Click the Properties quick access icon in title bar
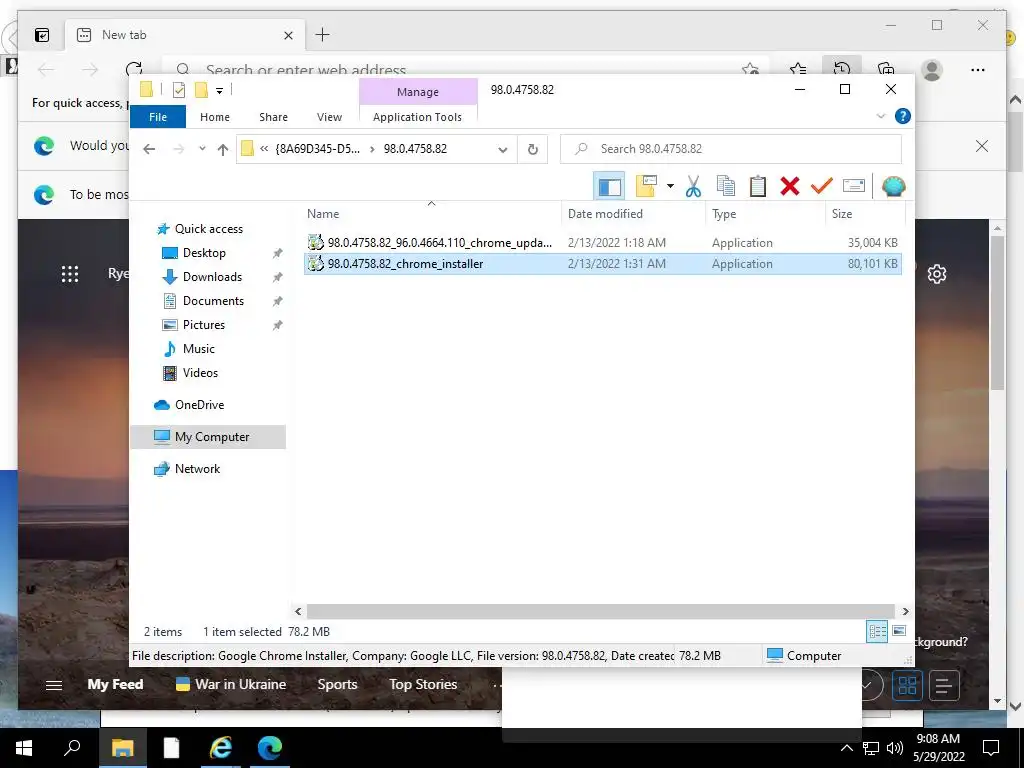Image resolution: width=1024 pixels, height=768 pixels. coord(179,90)
